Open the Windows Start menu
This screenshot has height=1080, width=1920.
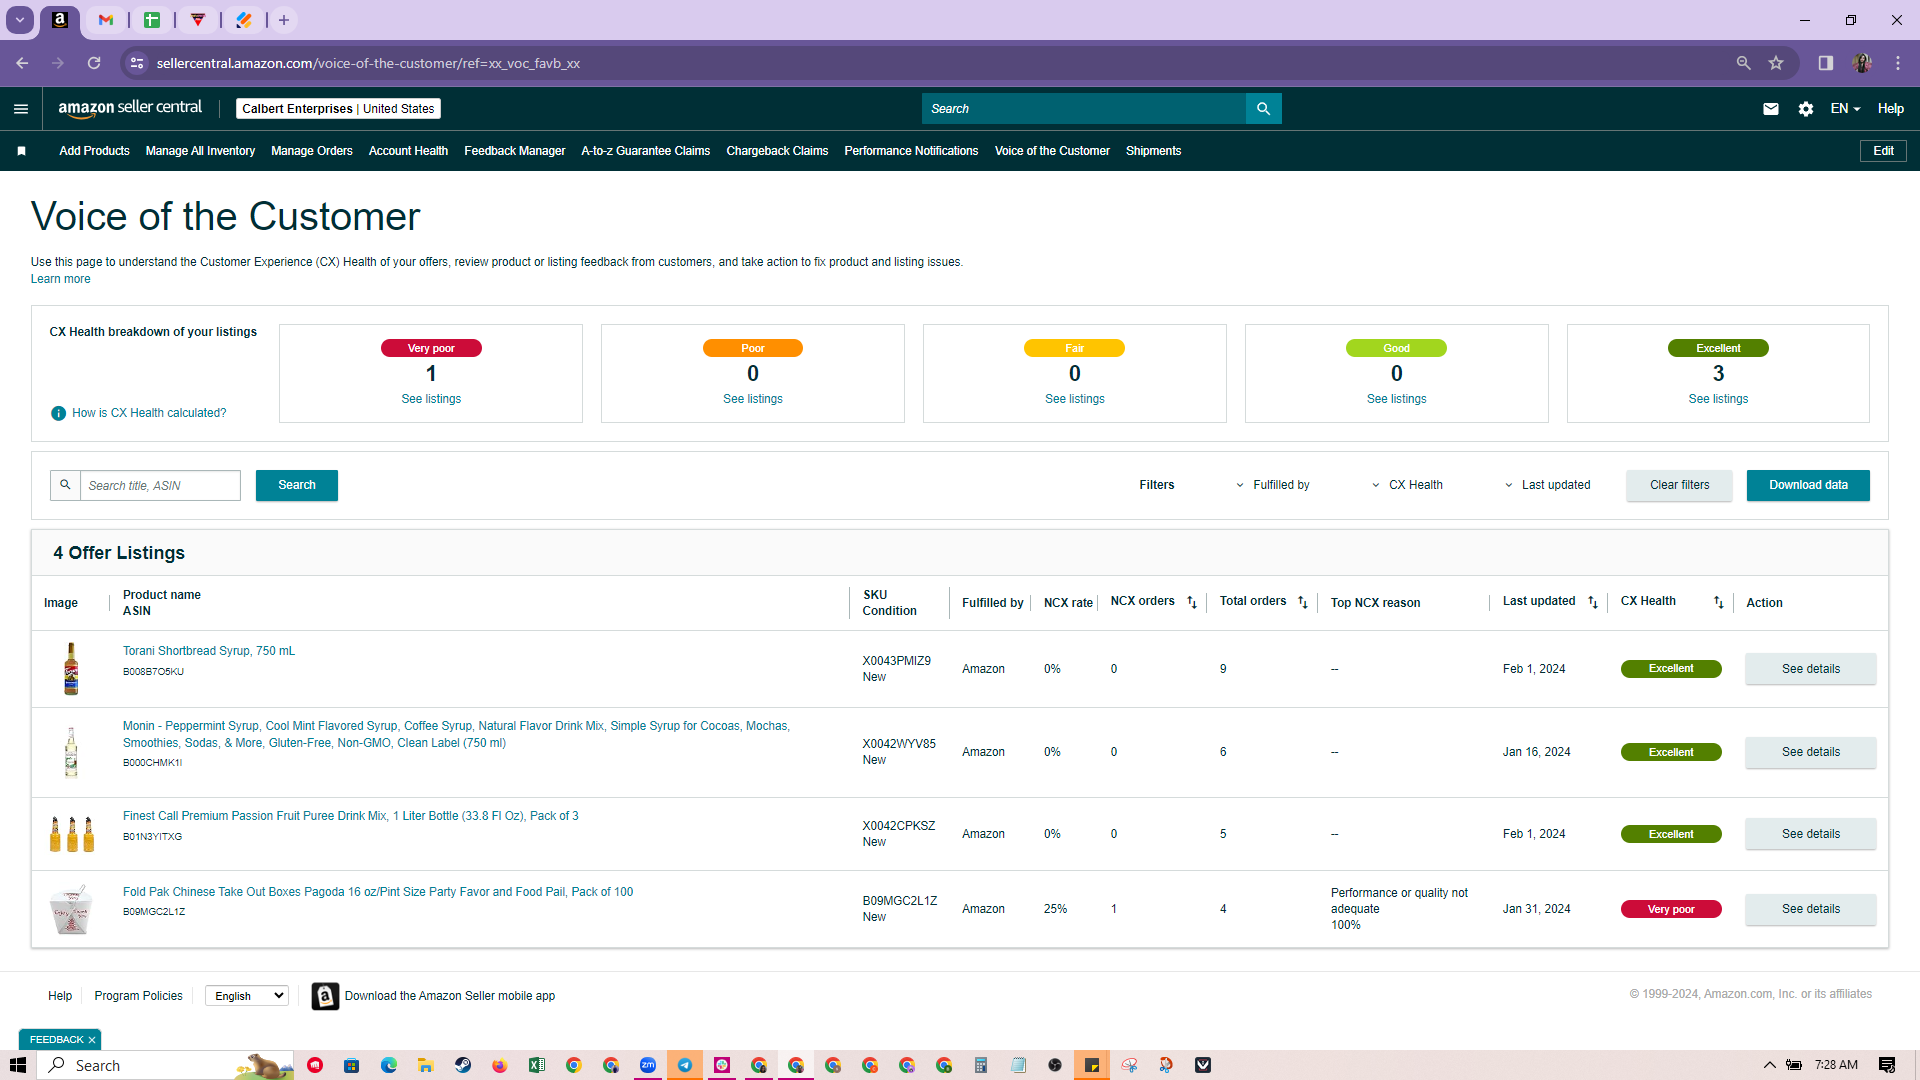[18, 1065]
